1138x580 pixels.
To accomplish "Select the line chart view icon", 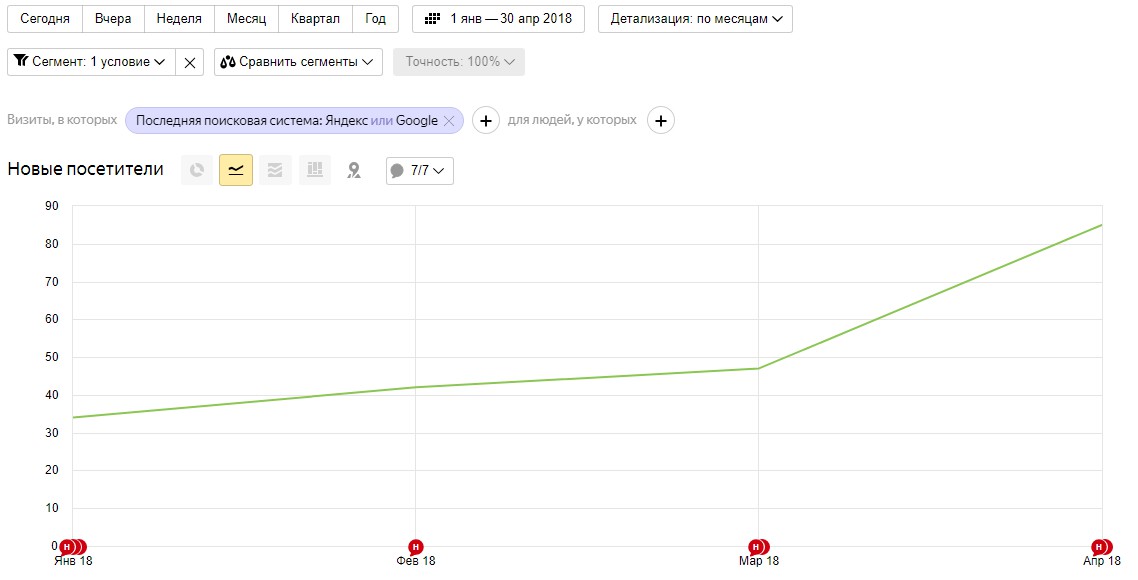I will tap(236, 171).
